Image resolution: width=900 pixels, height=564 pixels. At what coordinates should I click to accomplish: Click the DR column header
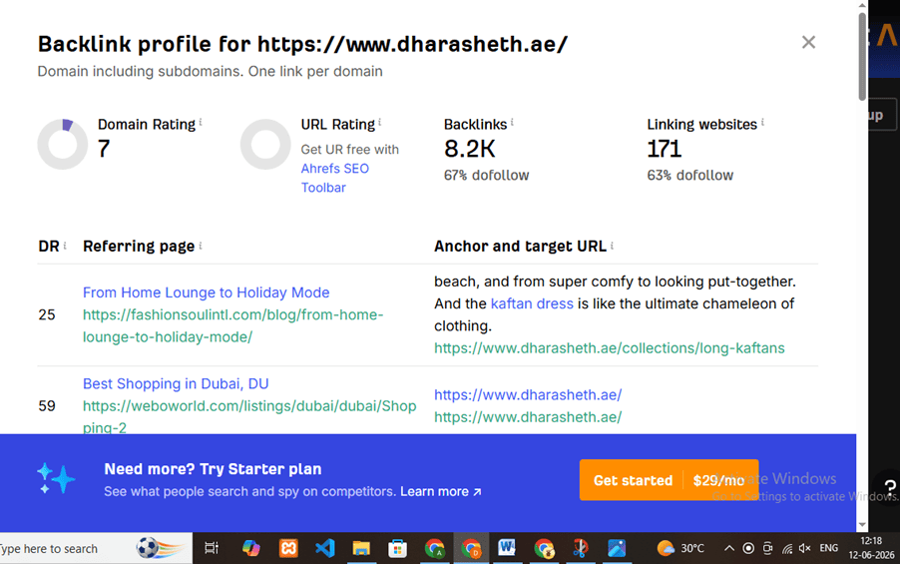[x=49, y=246]
